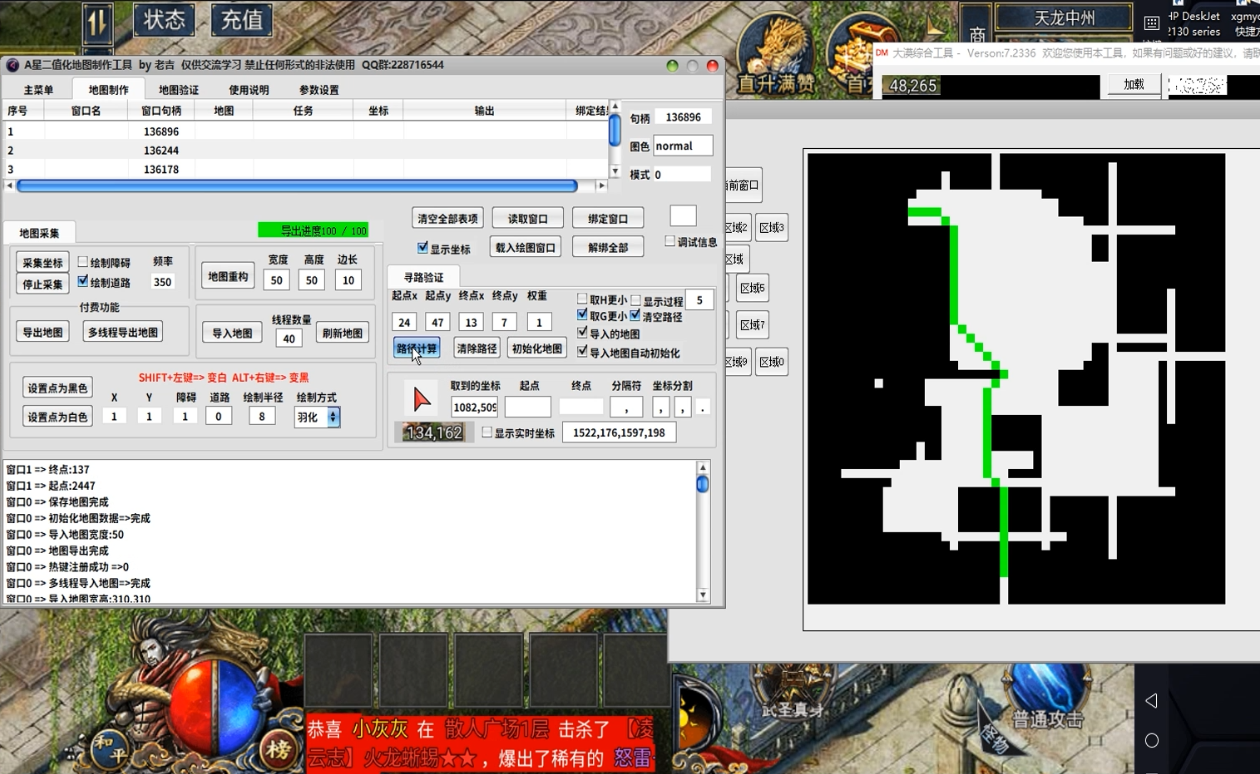Enable the 显示实时坐标 checkbox
This screenshot has width=1260, height=774.
coord(488,432)
